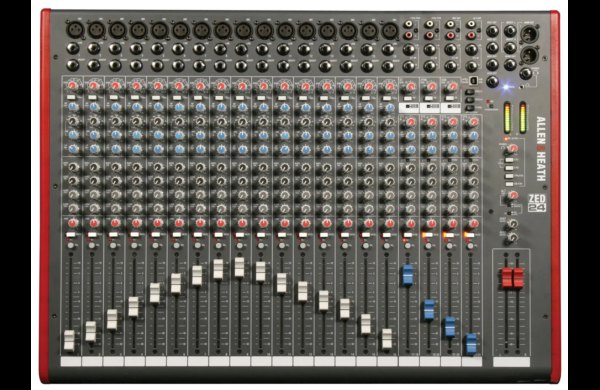600x390 pixels.
Task: Click the right red main mix fader
Action: pos(518,278)
